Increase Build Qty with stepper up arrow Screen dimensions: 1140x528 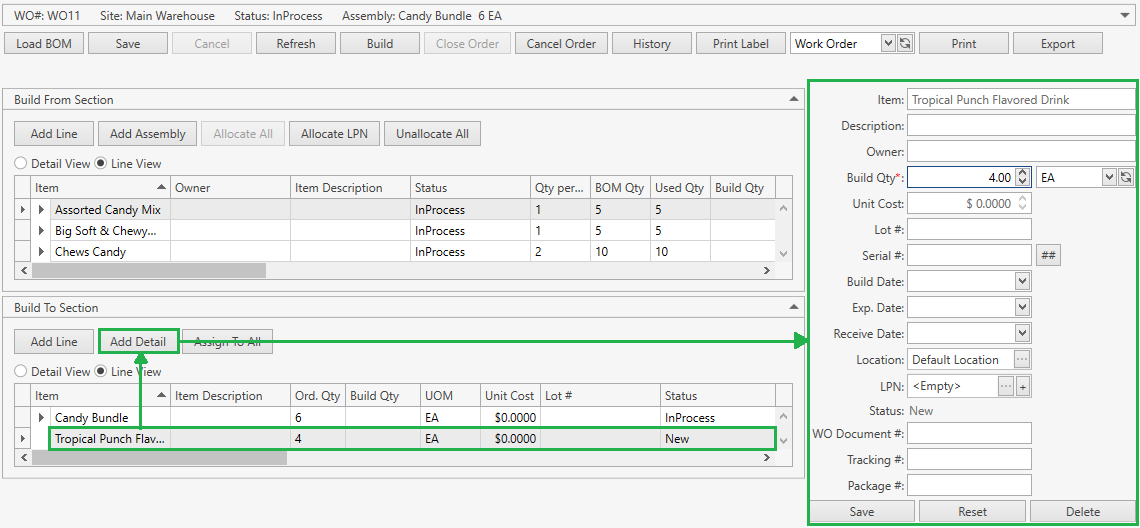pos(1022,172)
